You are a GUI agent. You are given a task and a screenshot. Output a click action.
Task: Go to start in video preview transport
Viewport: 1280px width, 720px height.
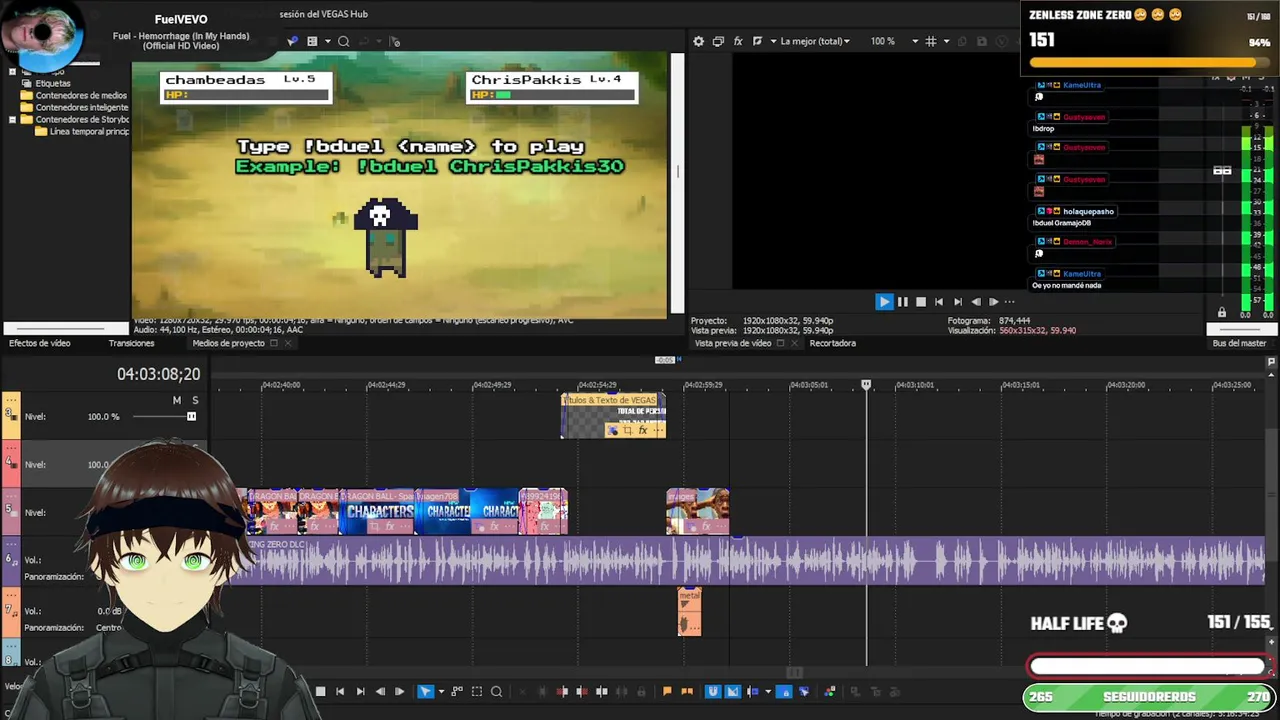pos(938,301)
